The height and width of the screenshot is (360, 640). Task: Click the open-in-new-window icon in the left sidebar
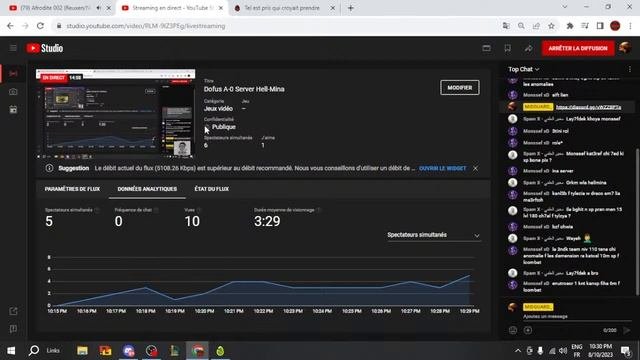pos(13,311)
